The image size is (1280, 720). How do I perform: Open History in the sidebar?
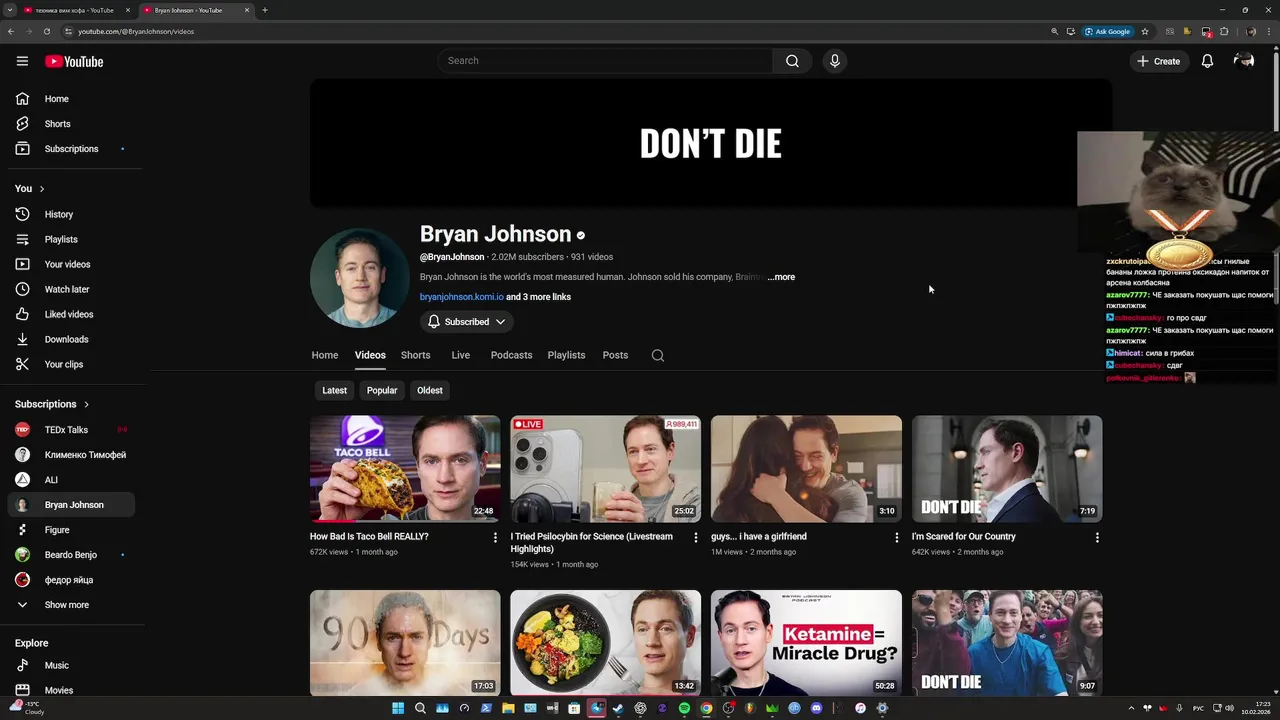point(71,214)
